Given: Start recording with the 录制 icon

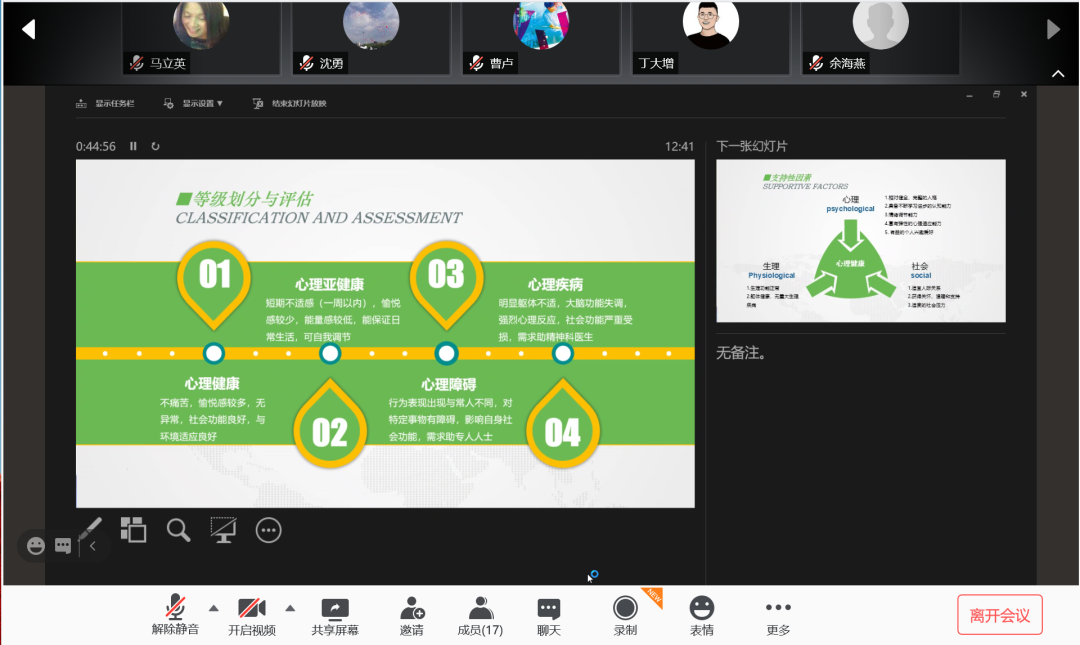Looking at the screenshot, I should coord(625,608).
